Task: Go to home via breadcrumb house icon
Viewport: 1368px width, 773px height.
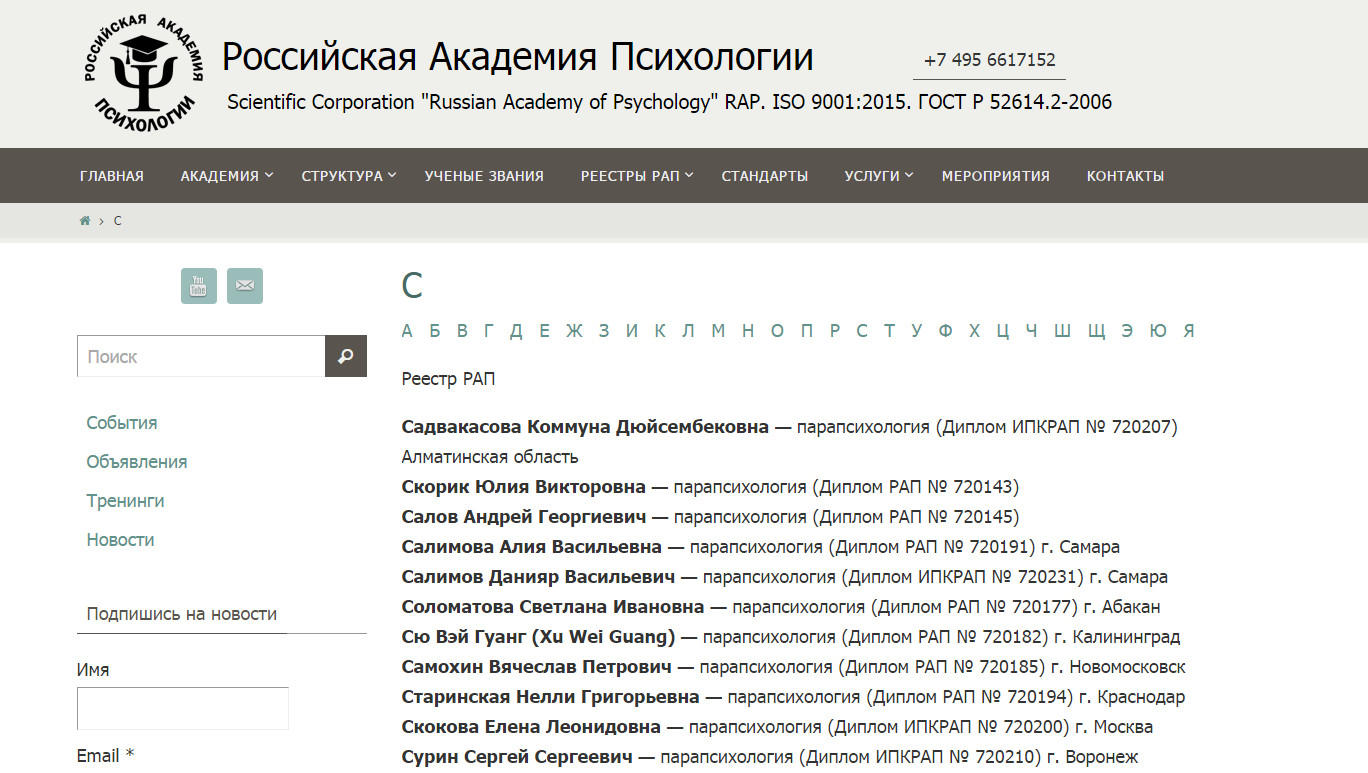Action: (85, 221)
